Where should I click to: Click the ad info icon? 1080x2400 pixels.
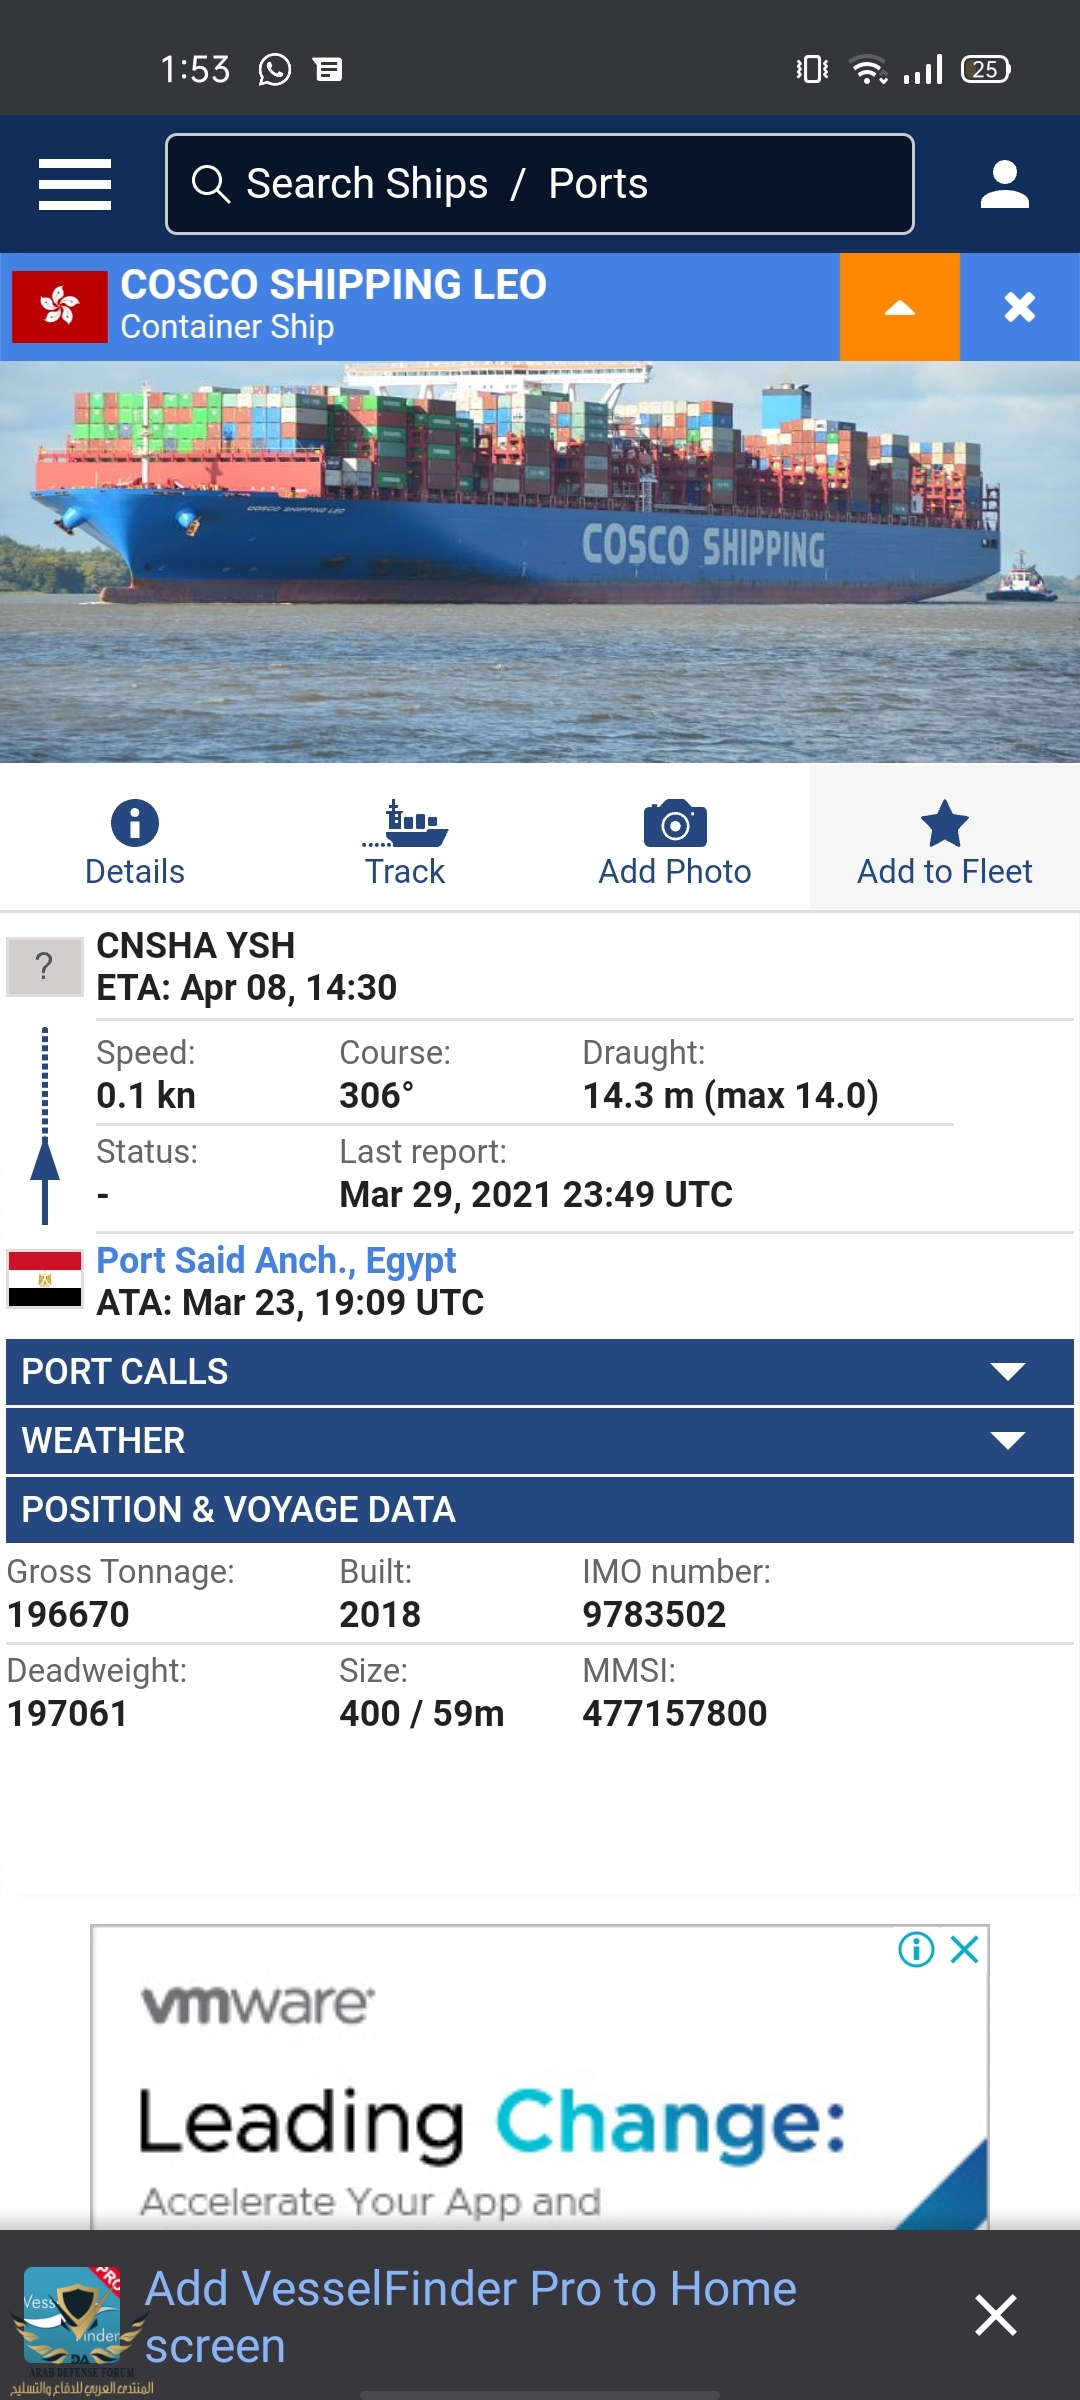tap(916, 1949)
